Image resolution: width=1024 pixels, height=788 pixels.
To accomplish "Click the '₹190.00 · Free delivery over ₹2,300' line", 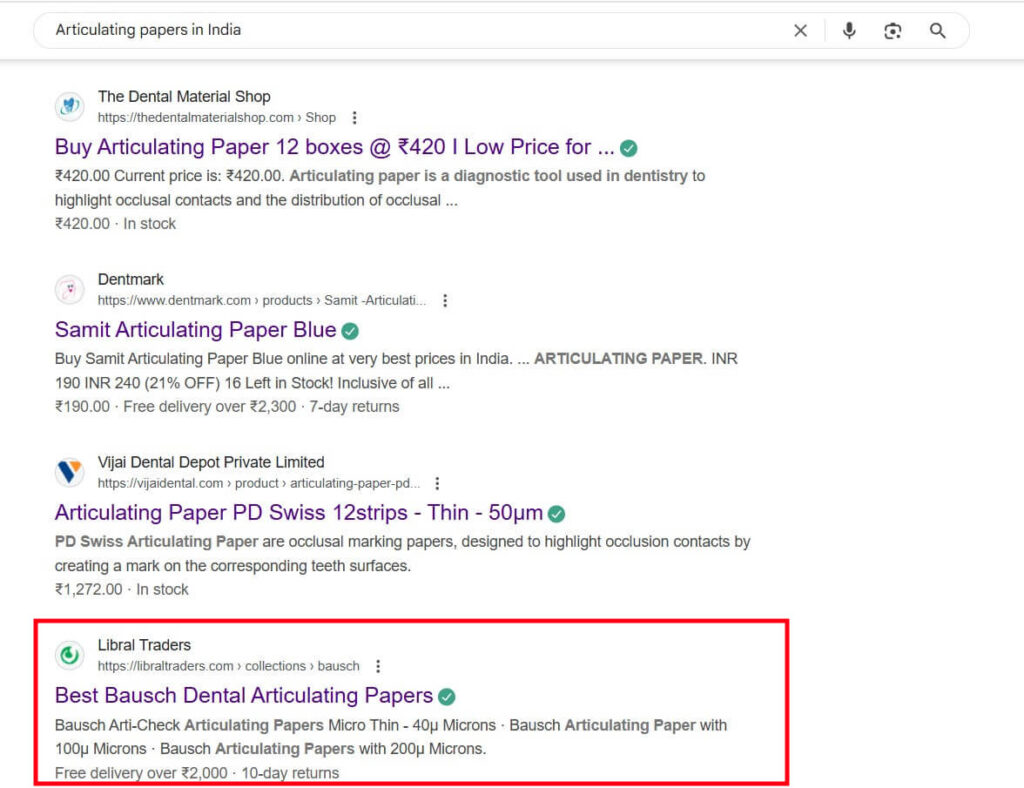I will pyautogui.click(x=227, y=407).
